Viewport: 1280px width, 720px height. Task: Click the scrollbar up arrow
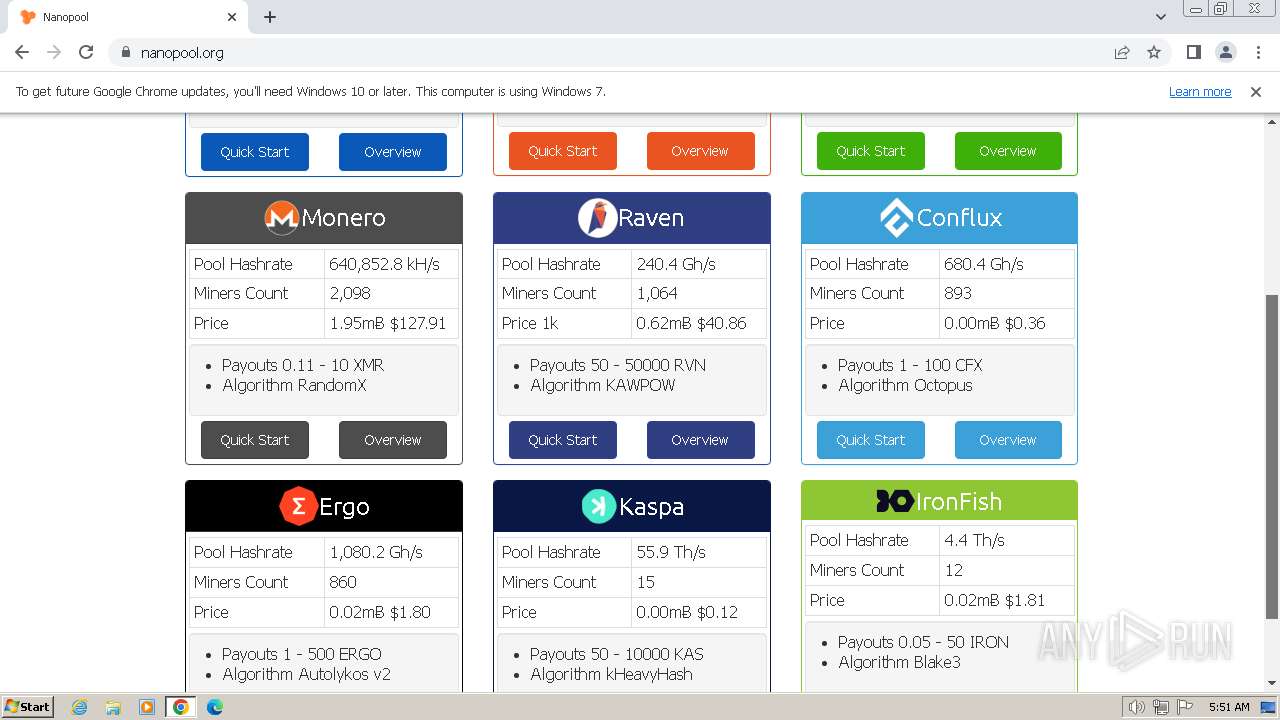tap(1272, 121)
